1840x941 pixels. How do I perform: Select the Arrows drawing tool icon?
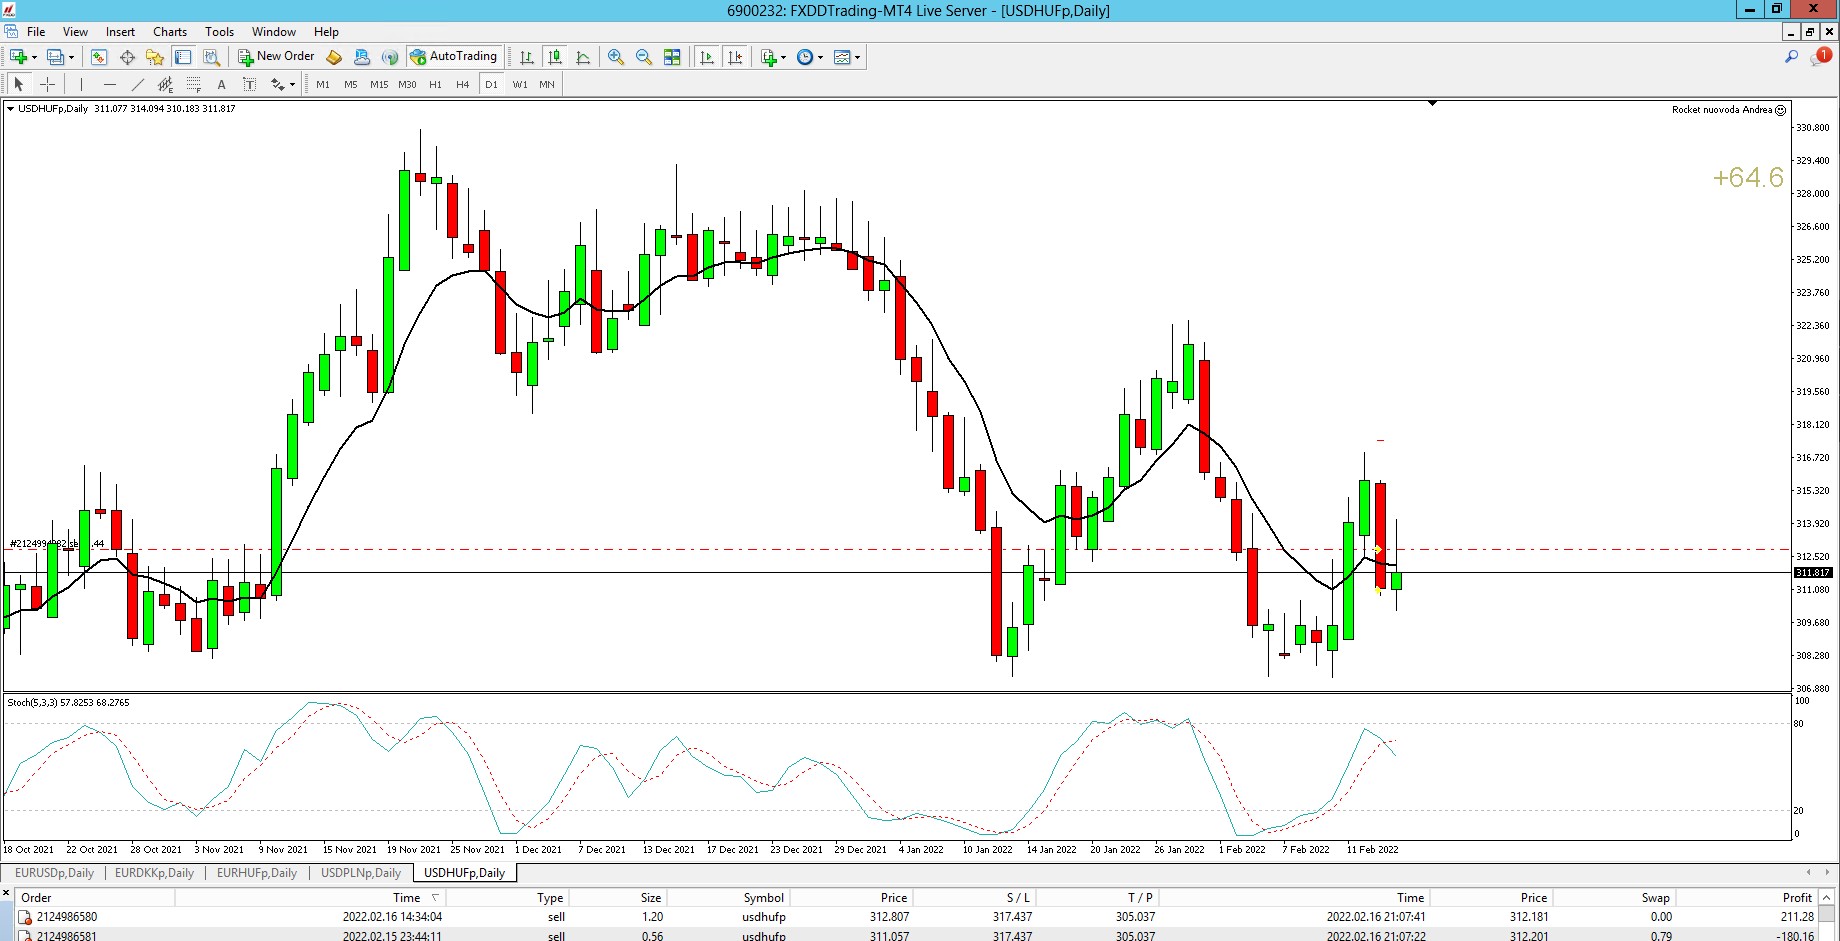(277, 84)
